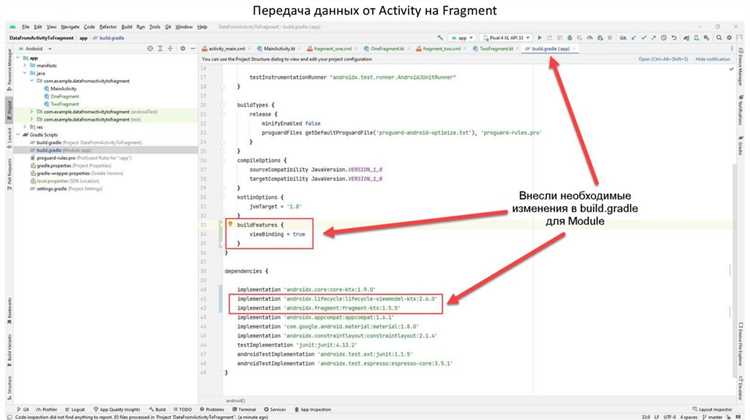
Task: Switch to the TwoFragment.kt editor tab
Action: [493, 49]
